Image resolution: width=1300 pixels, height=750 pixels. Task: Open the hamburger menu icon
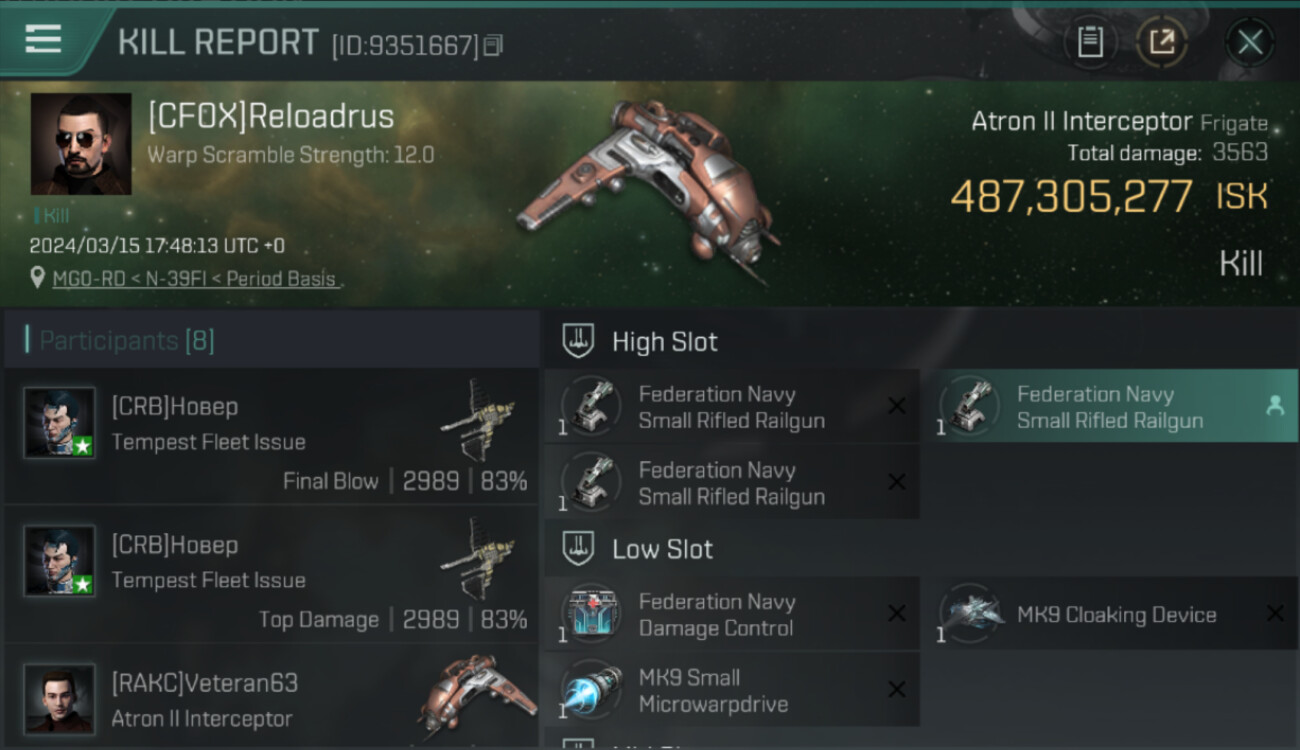(43, 39)
